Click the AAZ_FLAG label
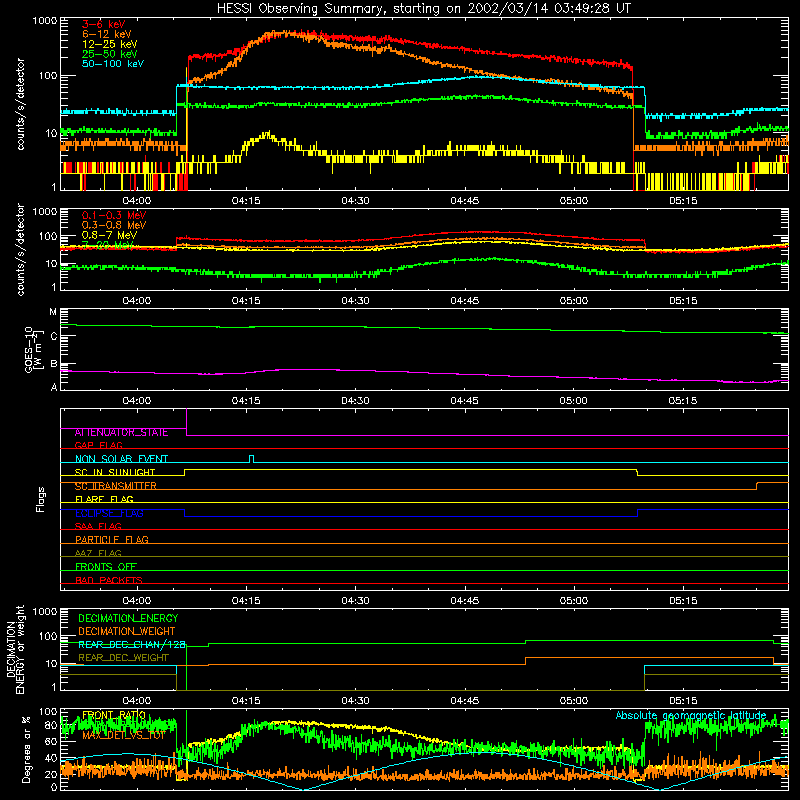Screen dimensions: 800x800 click(98, 553)
